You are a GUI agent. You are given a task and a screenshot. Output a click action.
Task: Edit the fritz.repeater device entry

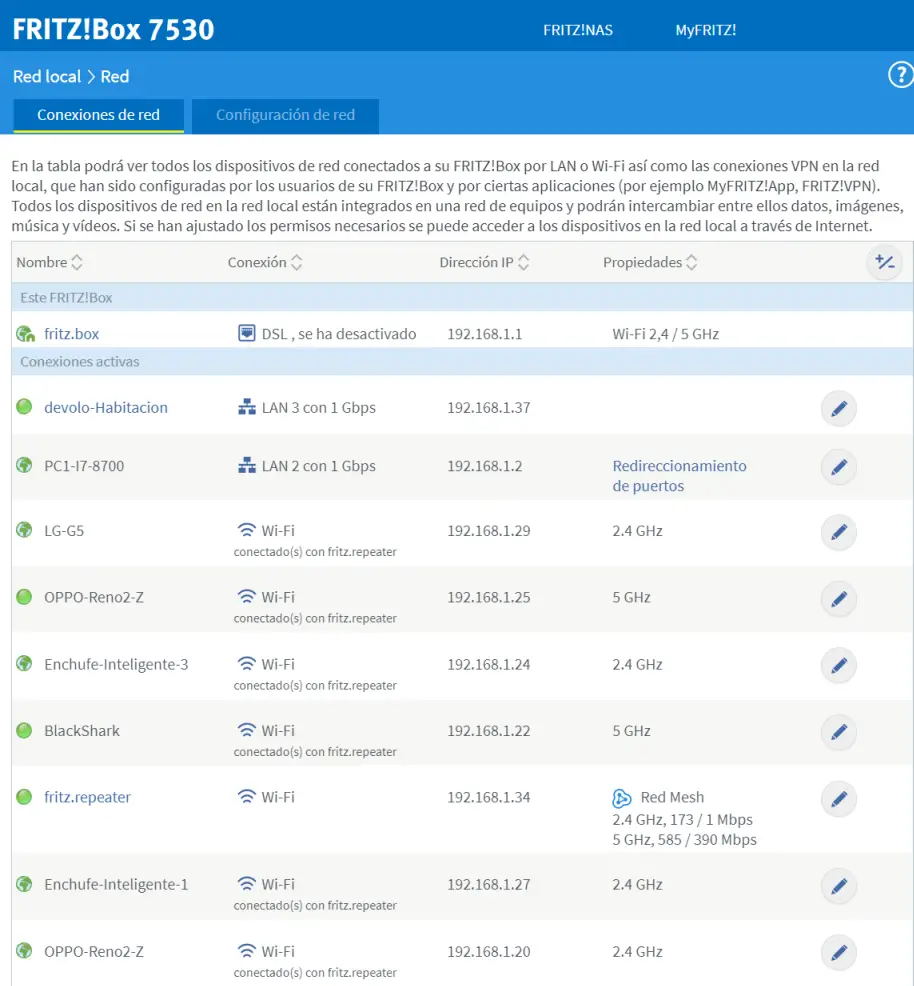[839, 799]
